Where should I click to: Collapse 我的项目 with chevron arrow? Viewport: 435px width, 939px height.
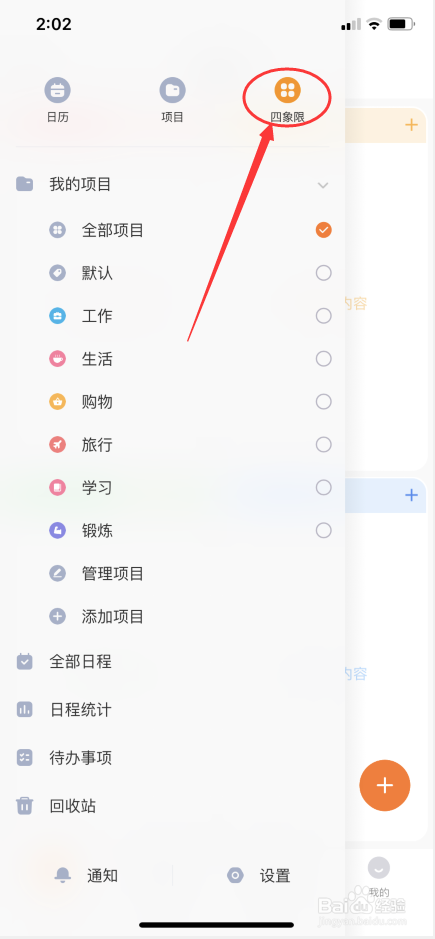pyautogui.click(x=323, y=185)
